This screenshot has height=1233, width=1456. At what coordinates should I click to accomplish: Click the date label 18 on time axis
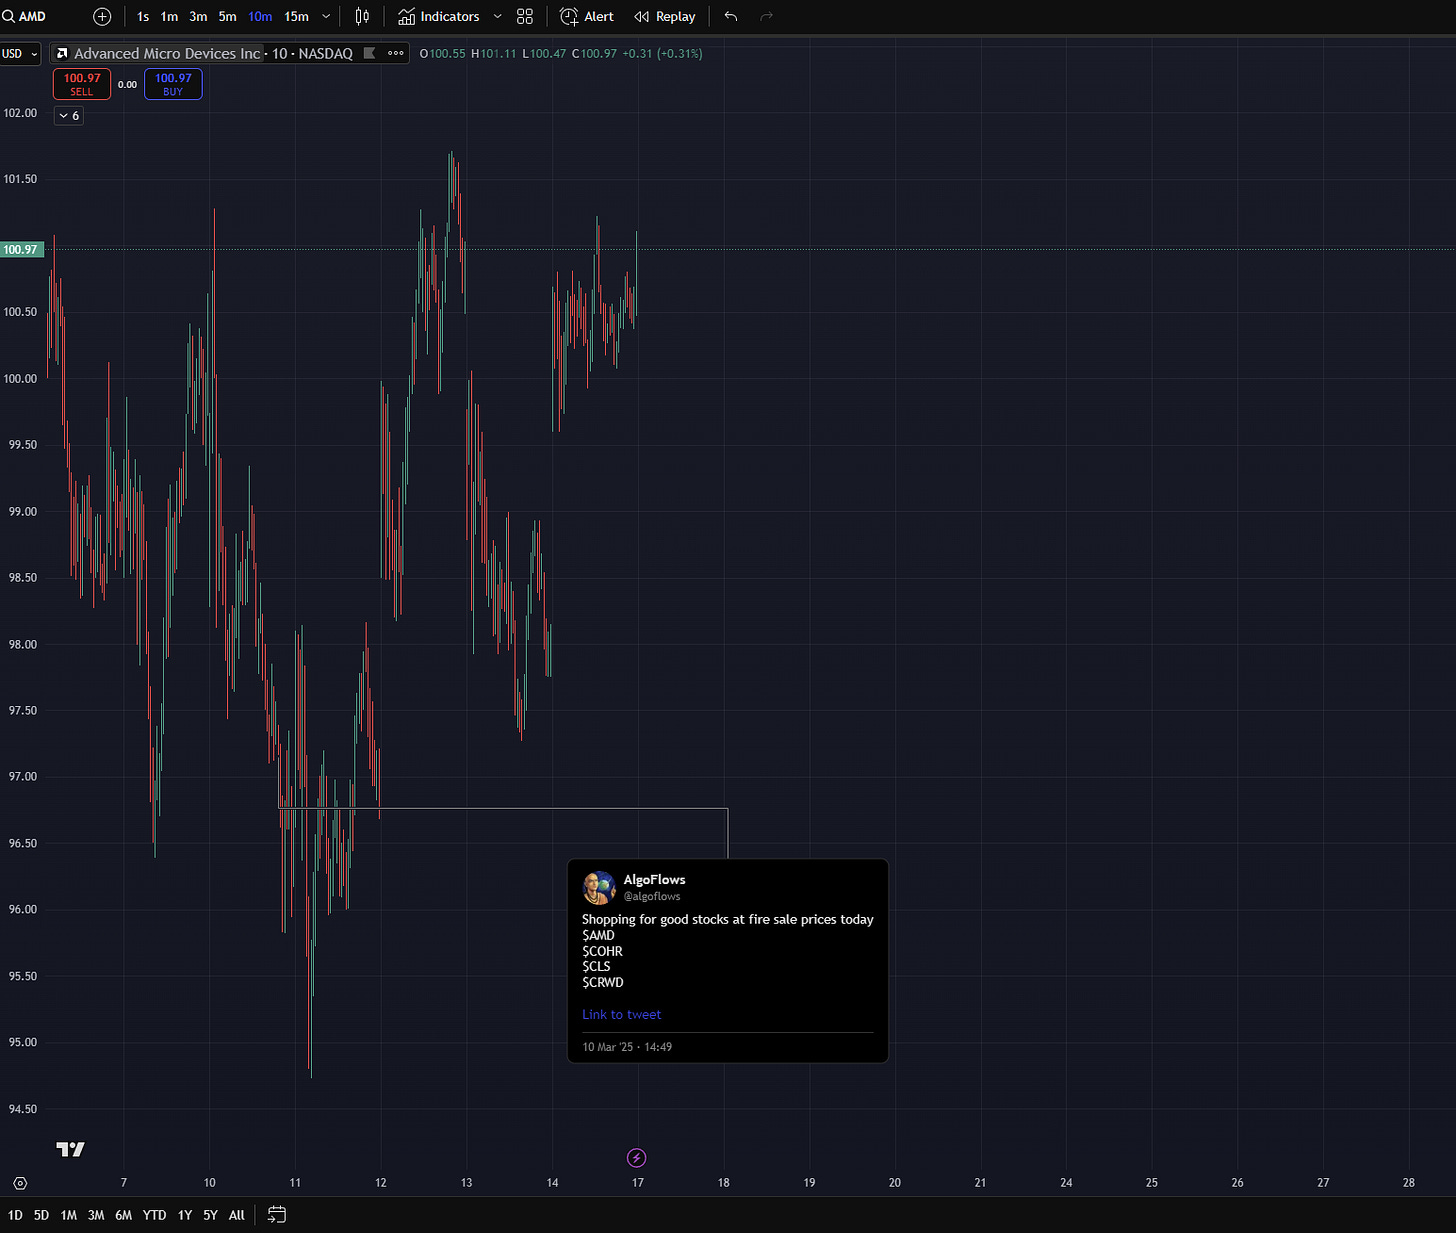click(x=724, y=1182)
